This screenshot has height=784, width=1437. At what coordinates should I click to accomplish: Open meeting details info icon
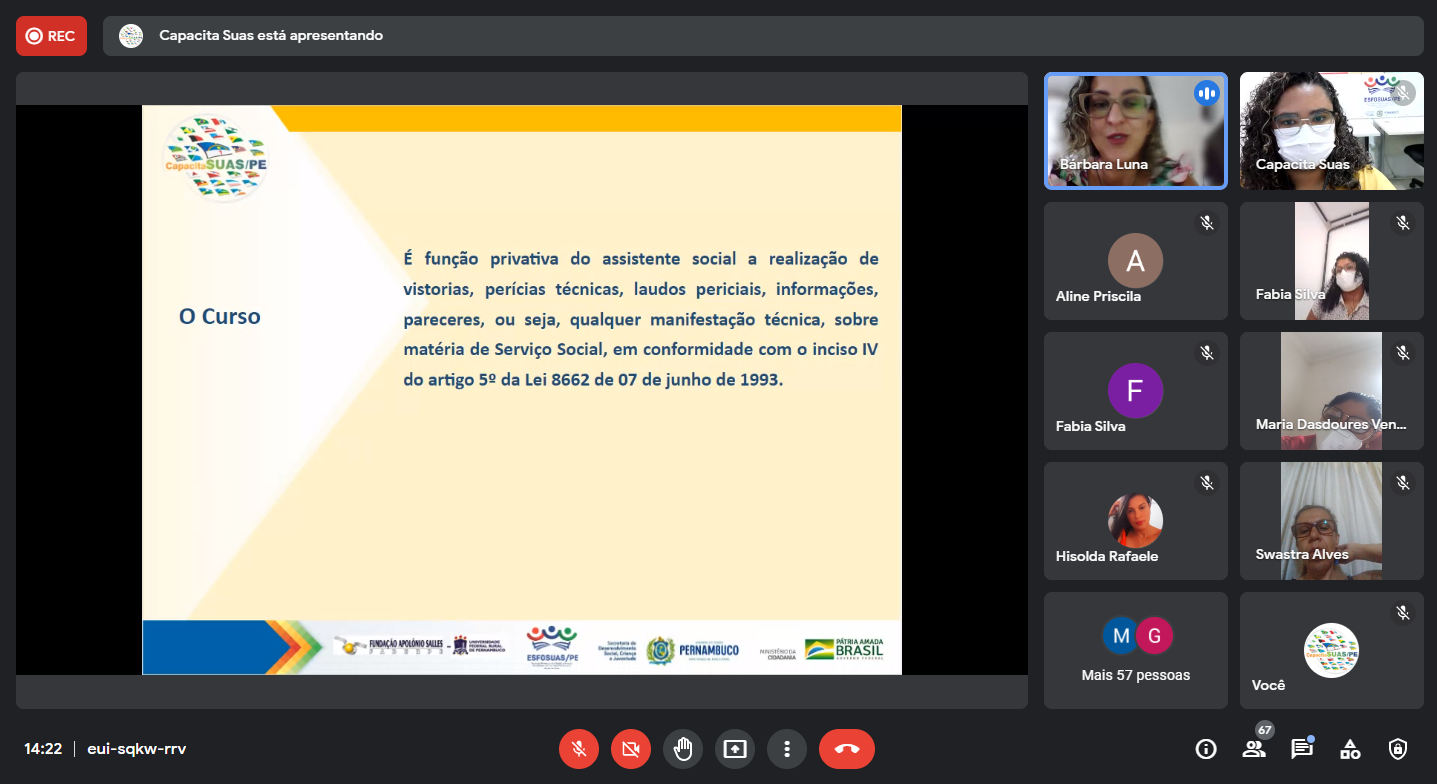1206,749
